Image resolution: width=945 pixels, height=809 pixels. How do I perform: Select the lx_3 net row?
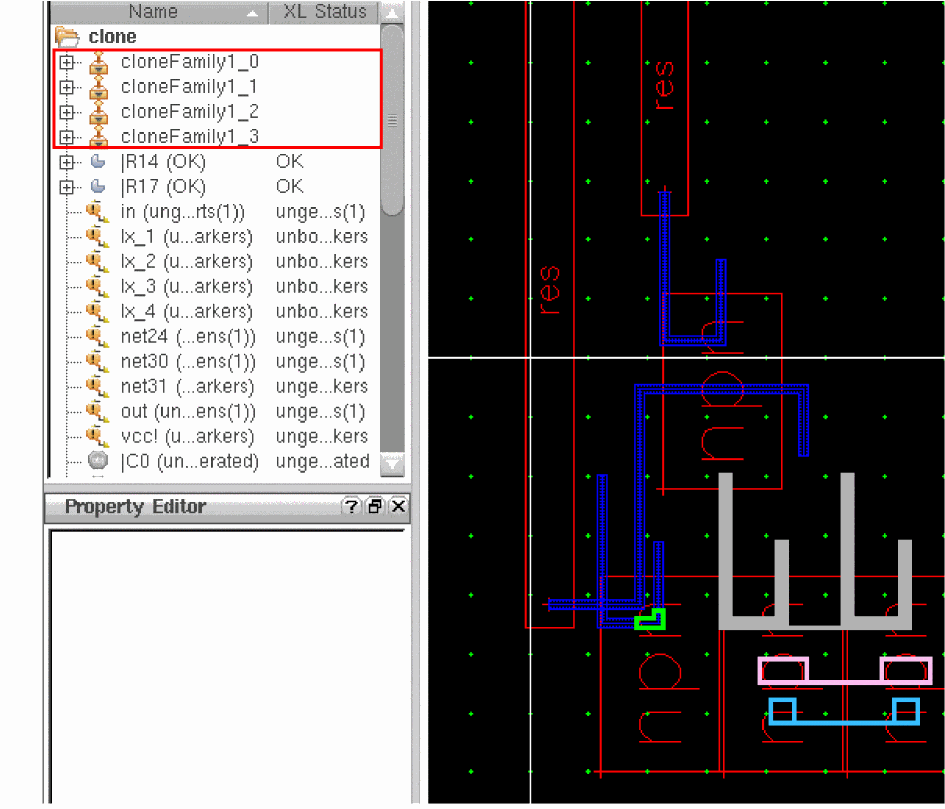[187, 287]
